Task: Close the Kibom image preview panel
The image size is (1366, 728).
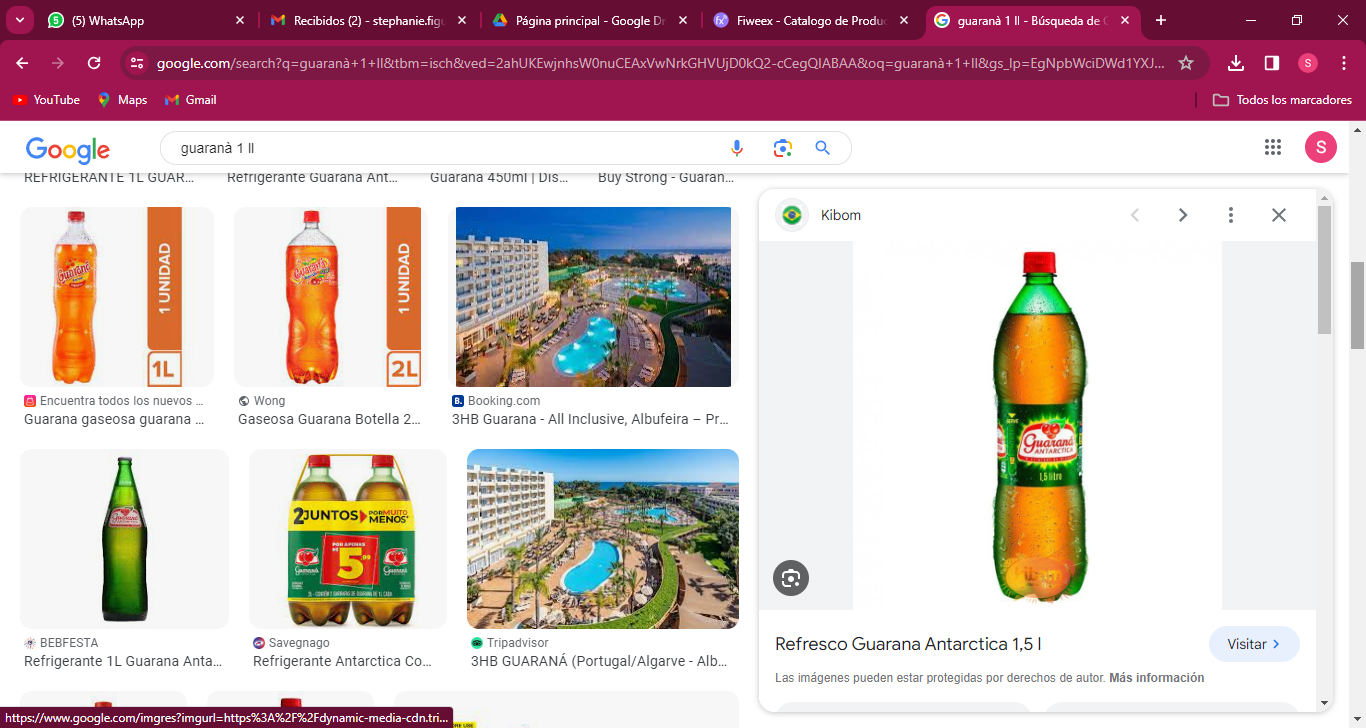Action: coord(1278,215)
